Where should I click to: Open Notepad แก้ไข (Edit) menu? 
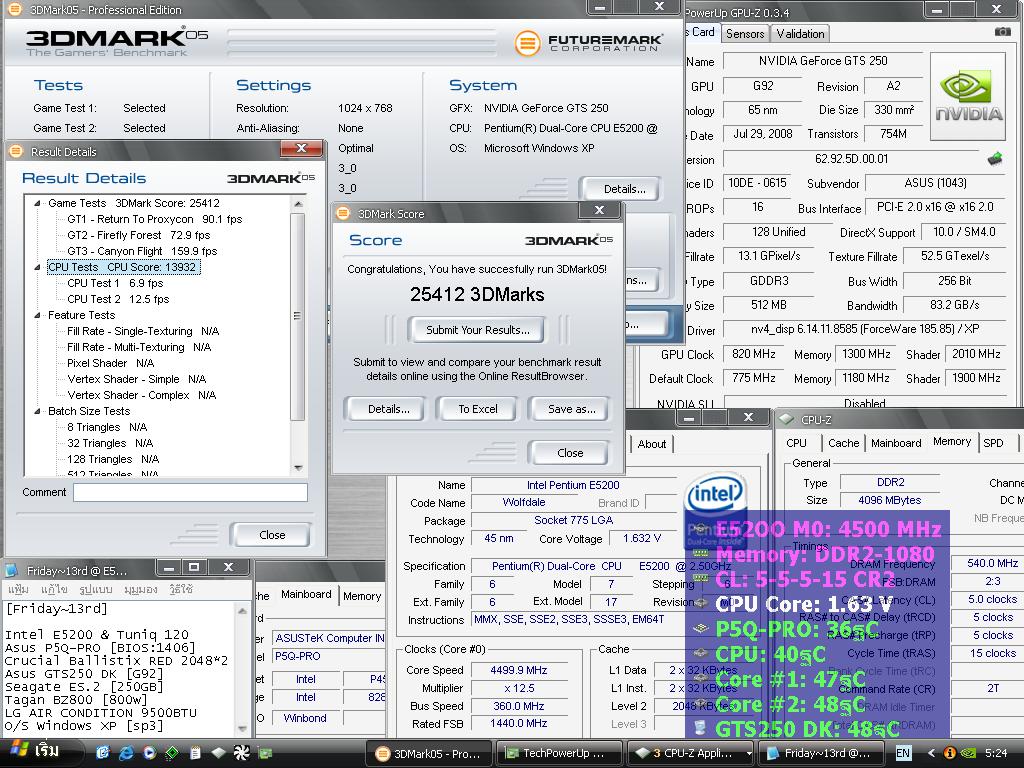54,589
